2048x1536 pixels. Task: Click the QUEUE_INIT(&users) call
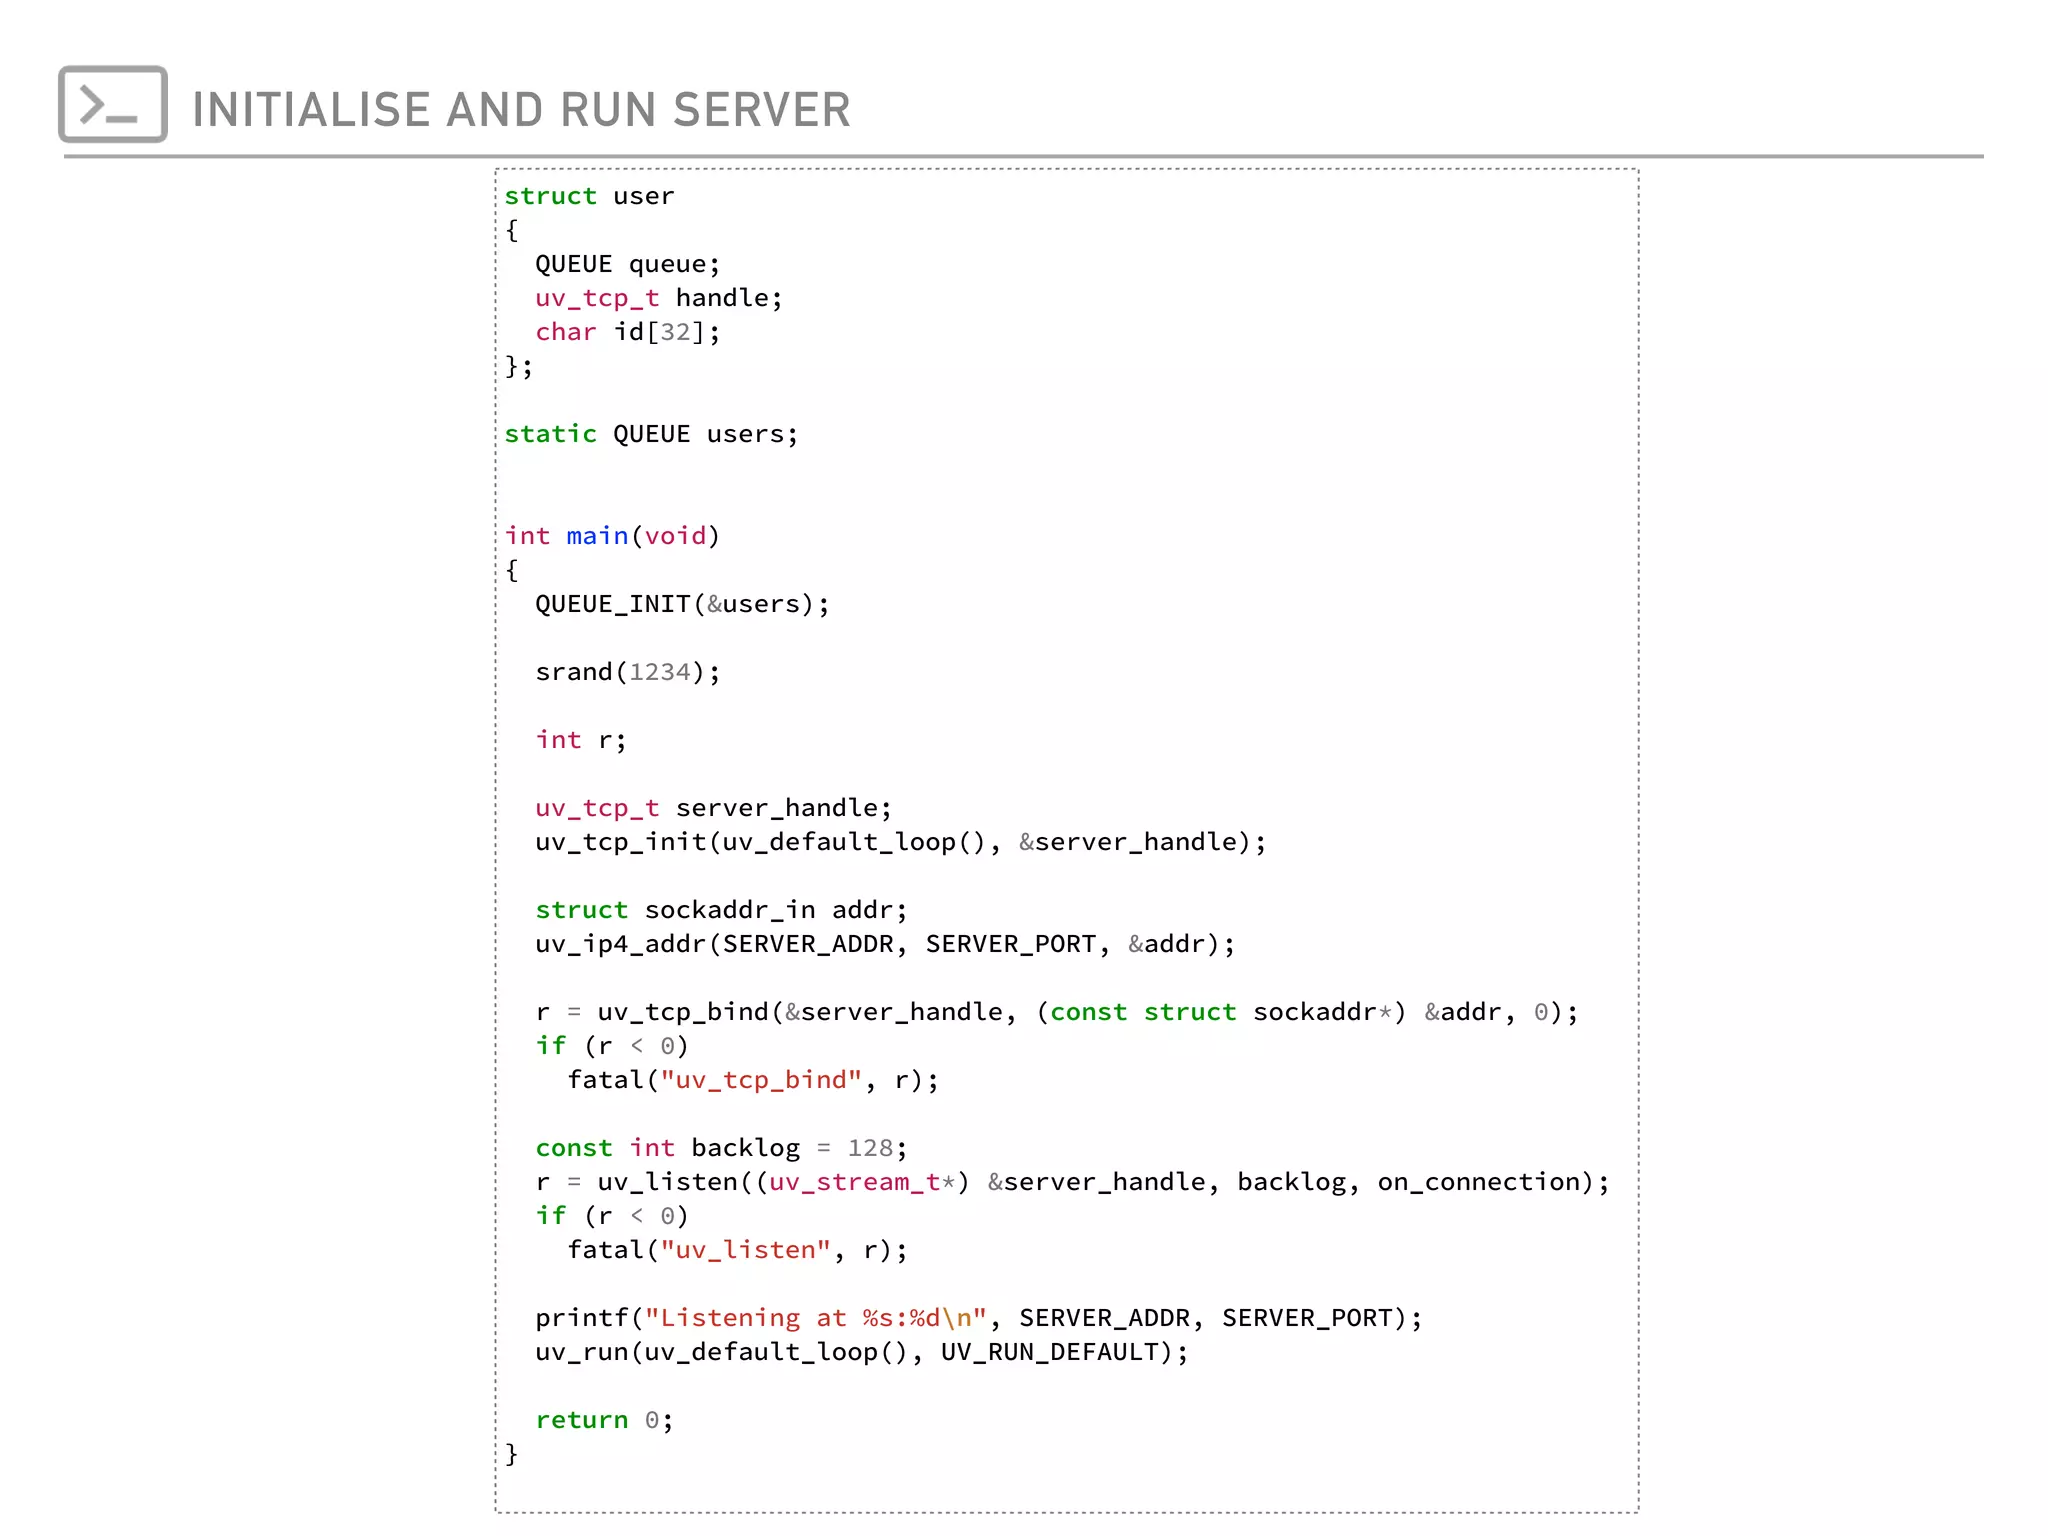coord(682,604)
